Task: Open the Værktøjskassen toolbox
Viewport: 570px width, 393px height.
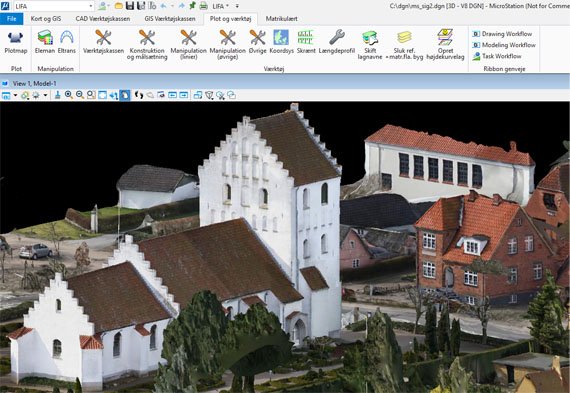Action: click(103, 43)
